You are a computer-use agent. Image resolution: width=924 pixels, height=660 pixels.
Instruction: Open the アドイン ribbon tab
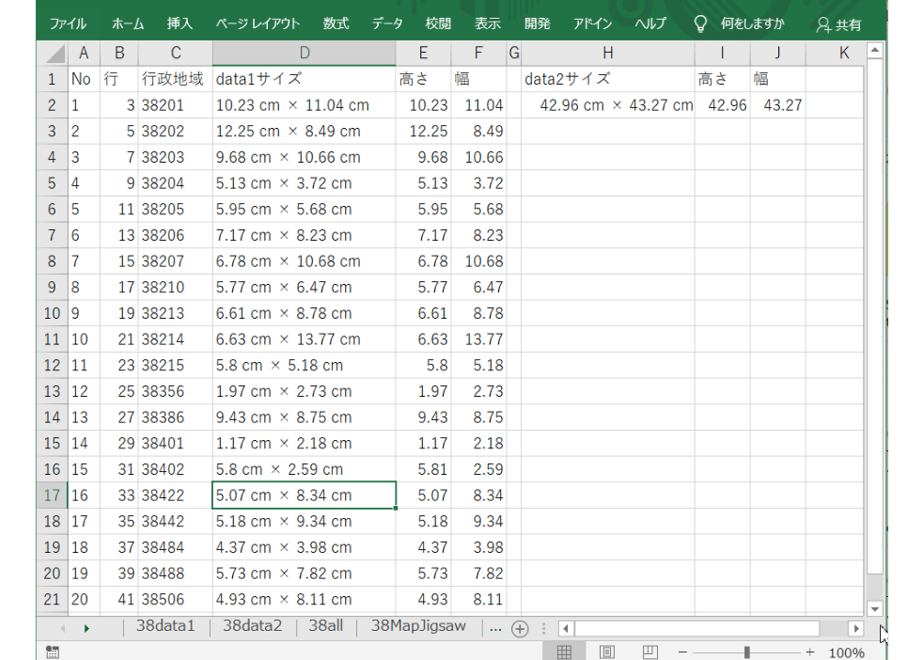coord(592,24)
